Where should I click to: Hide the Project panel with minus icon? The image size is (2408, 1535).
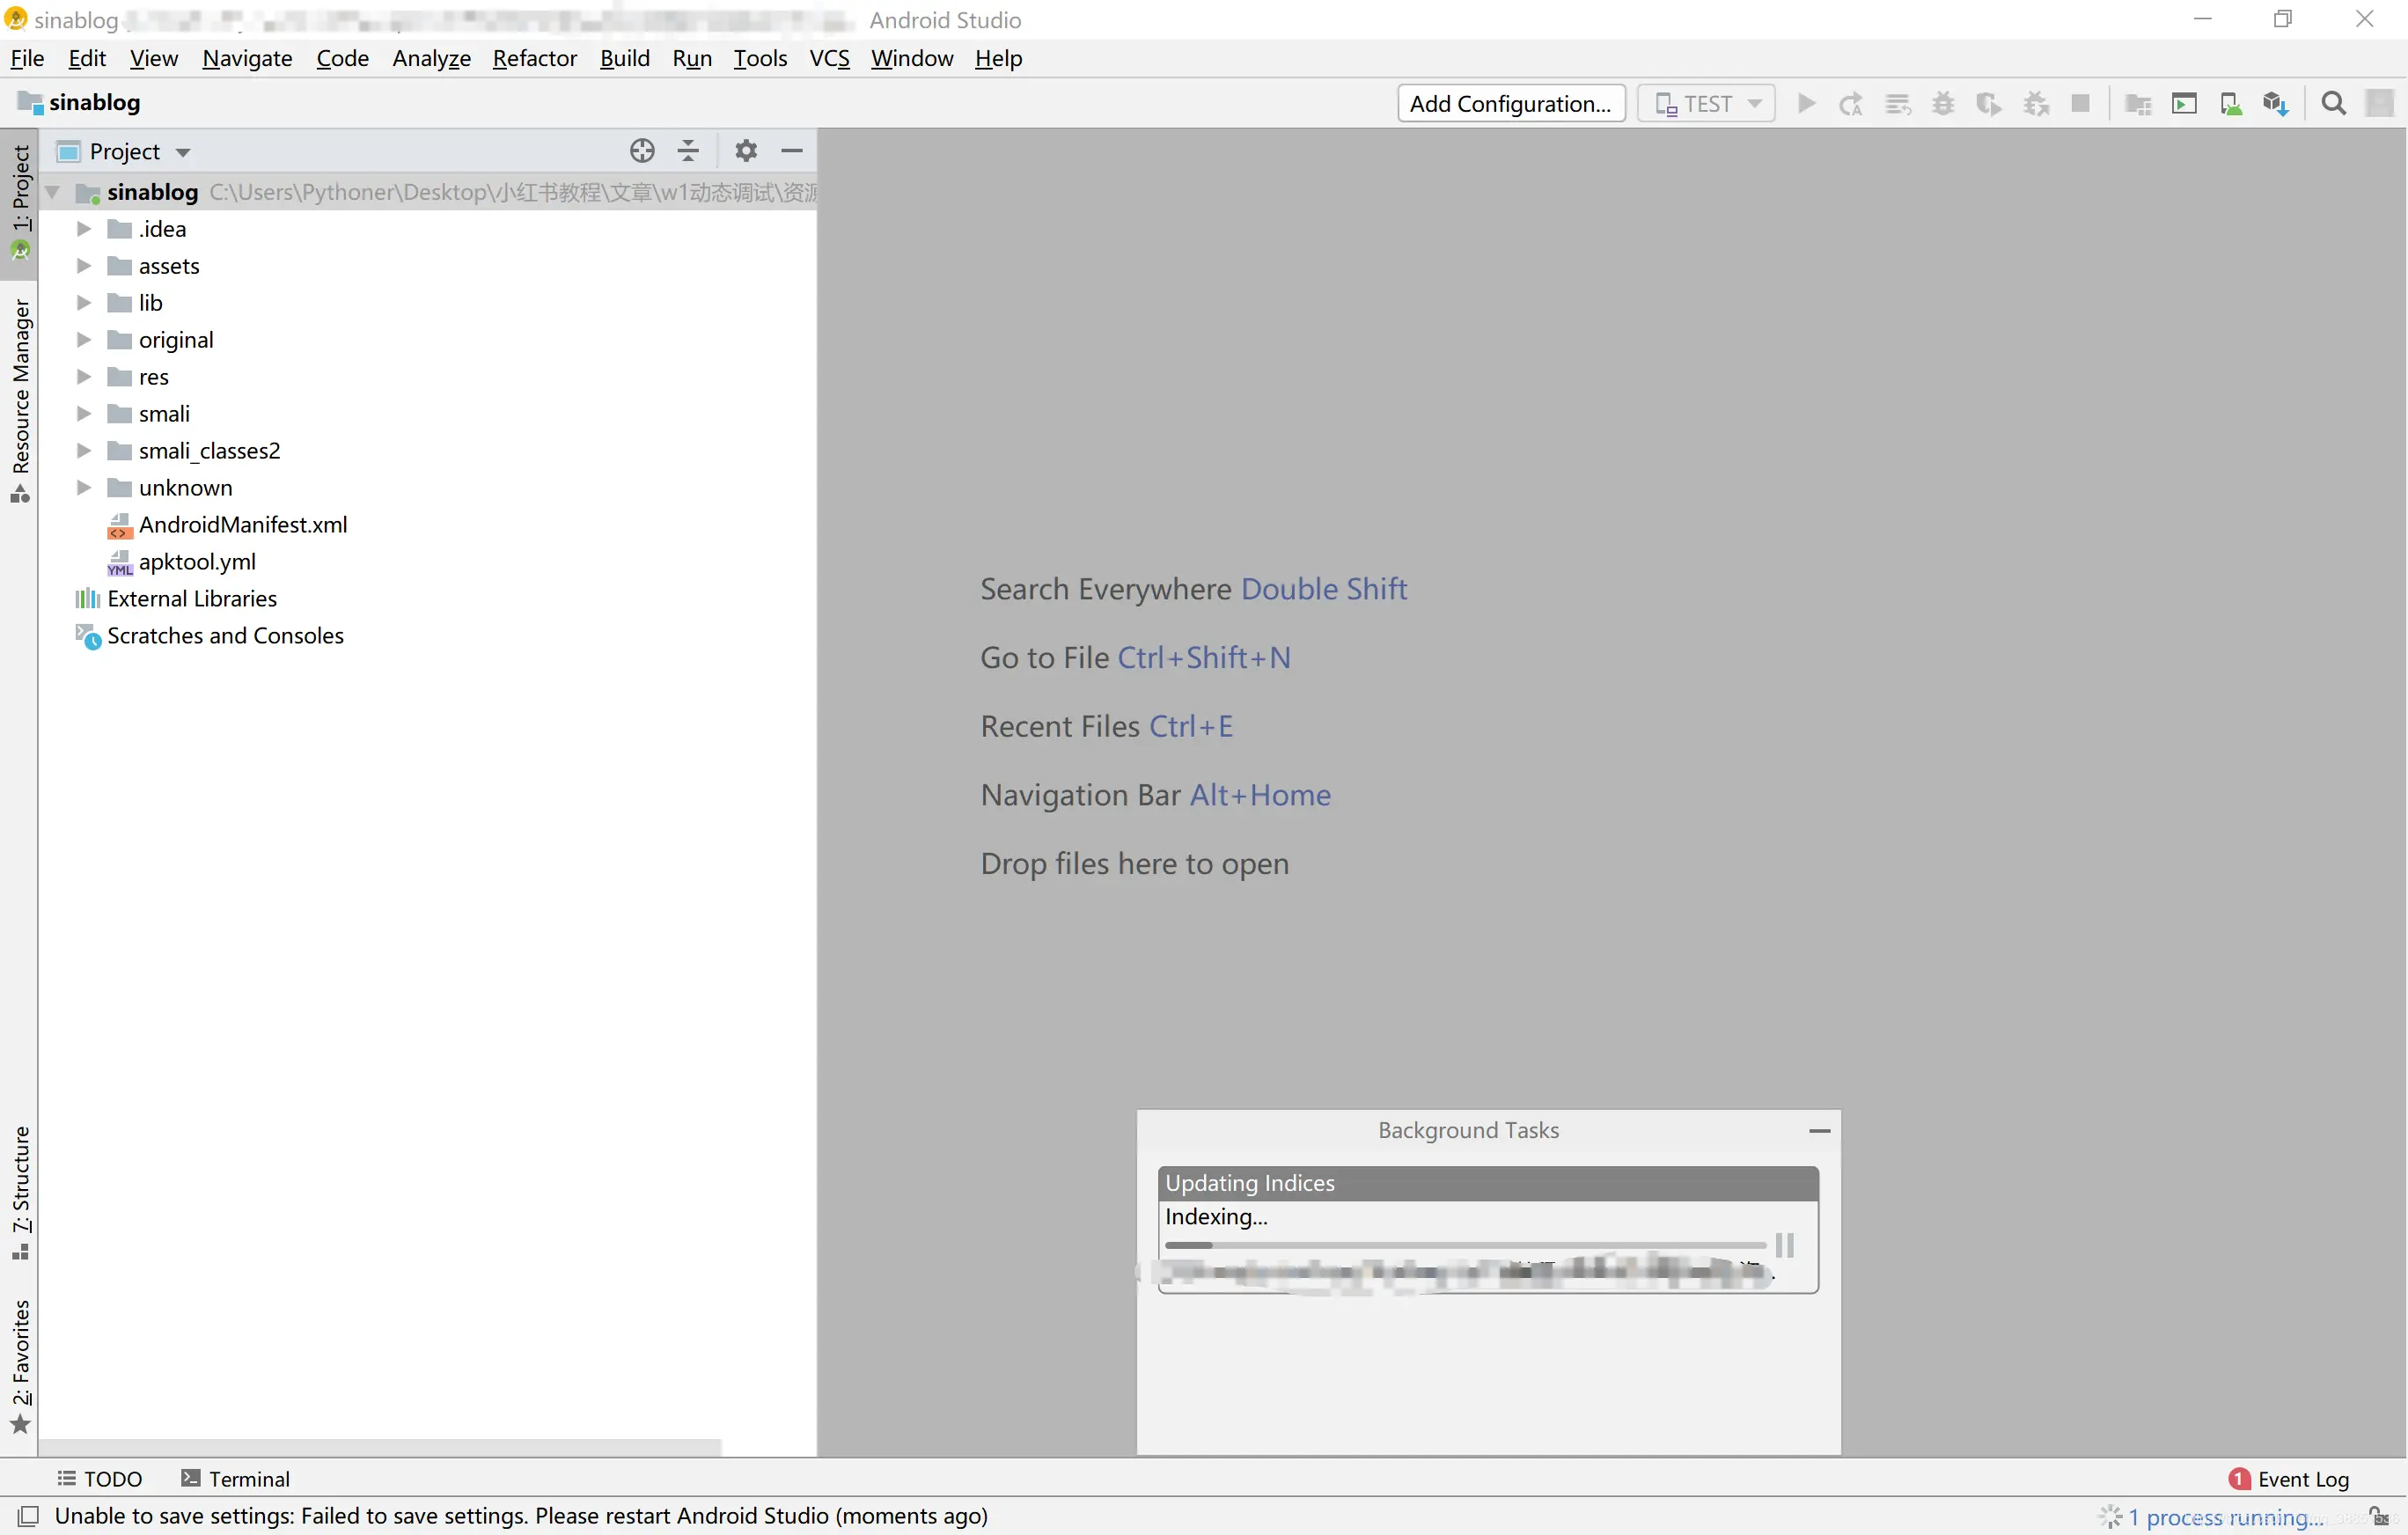(792, 151)
